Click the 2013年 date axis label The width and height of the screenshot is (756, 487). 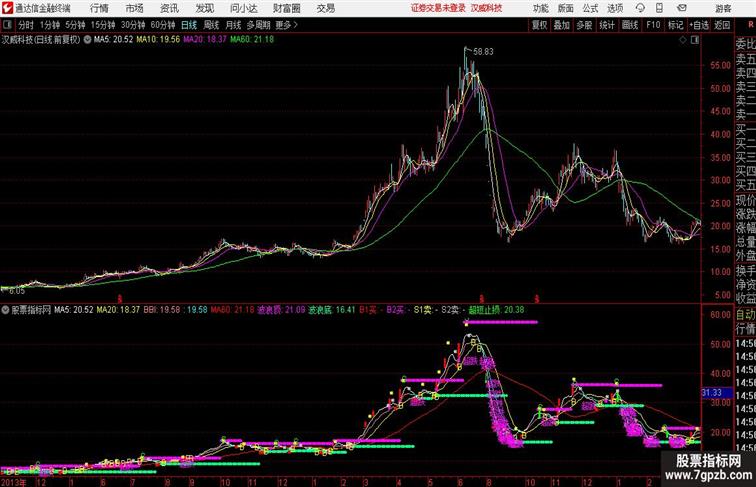click(14, 482)
